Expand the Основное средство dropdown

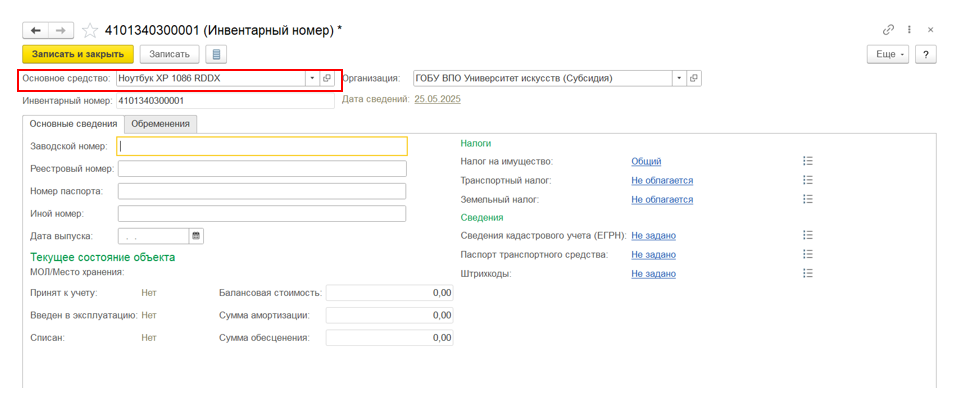click(x=312, y=78)
